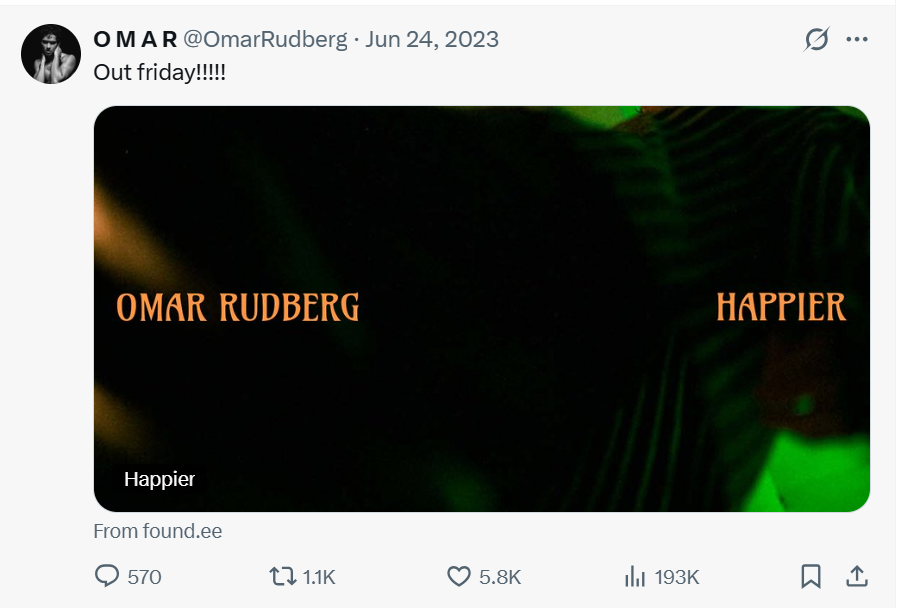Click the white Happier caption label
Screen dimensions: 897x608
pos(160,479)
